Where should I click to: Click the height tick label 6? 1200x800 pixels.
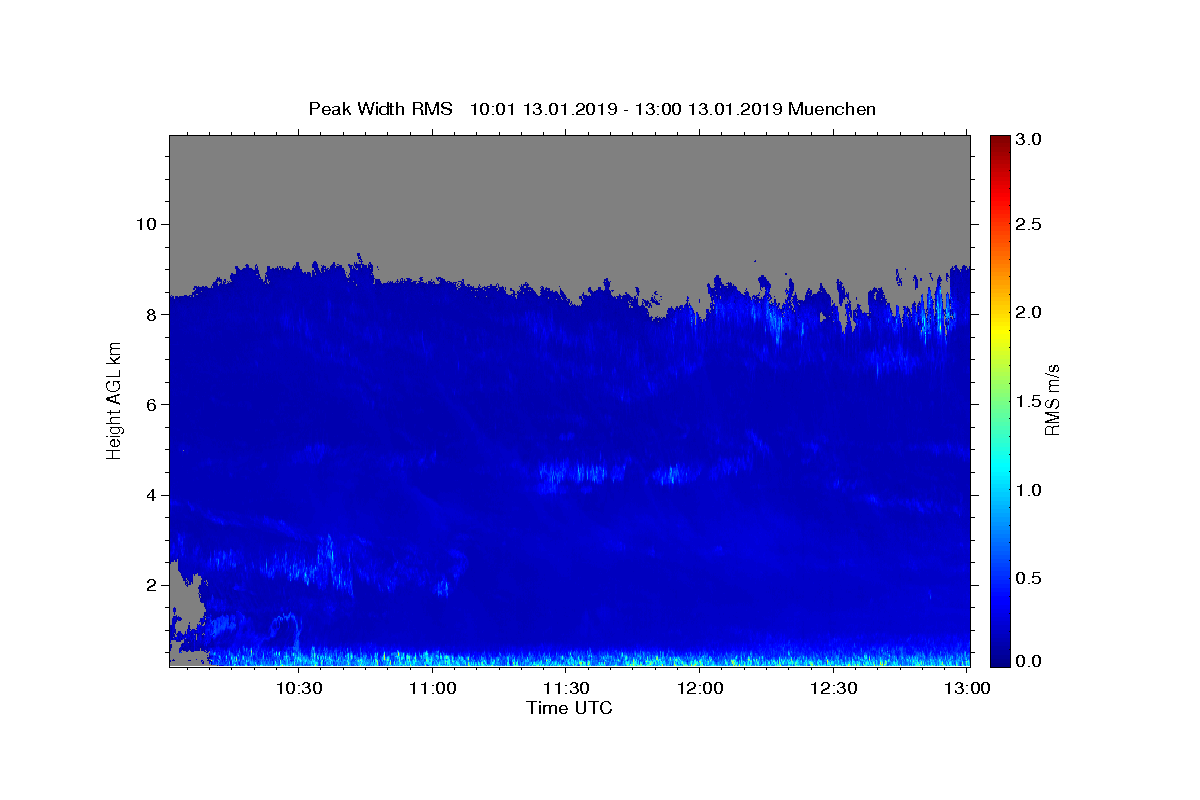coord(152,404)
